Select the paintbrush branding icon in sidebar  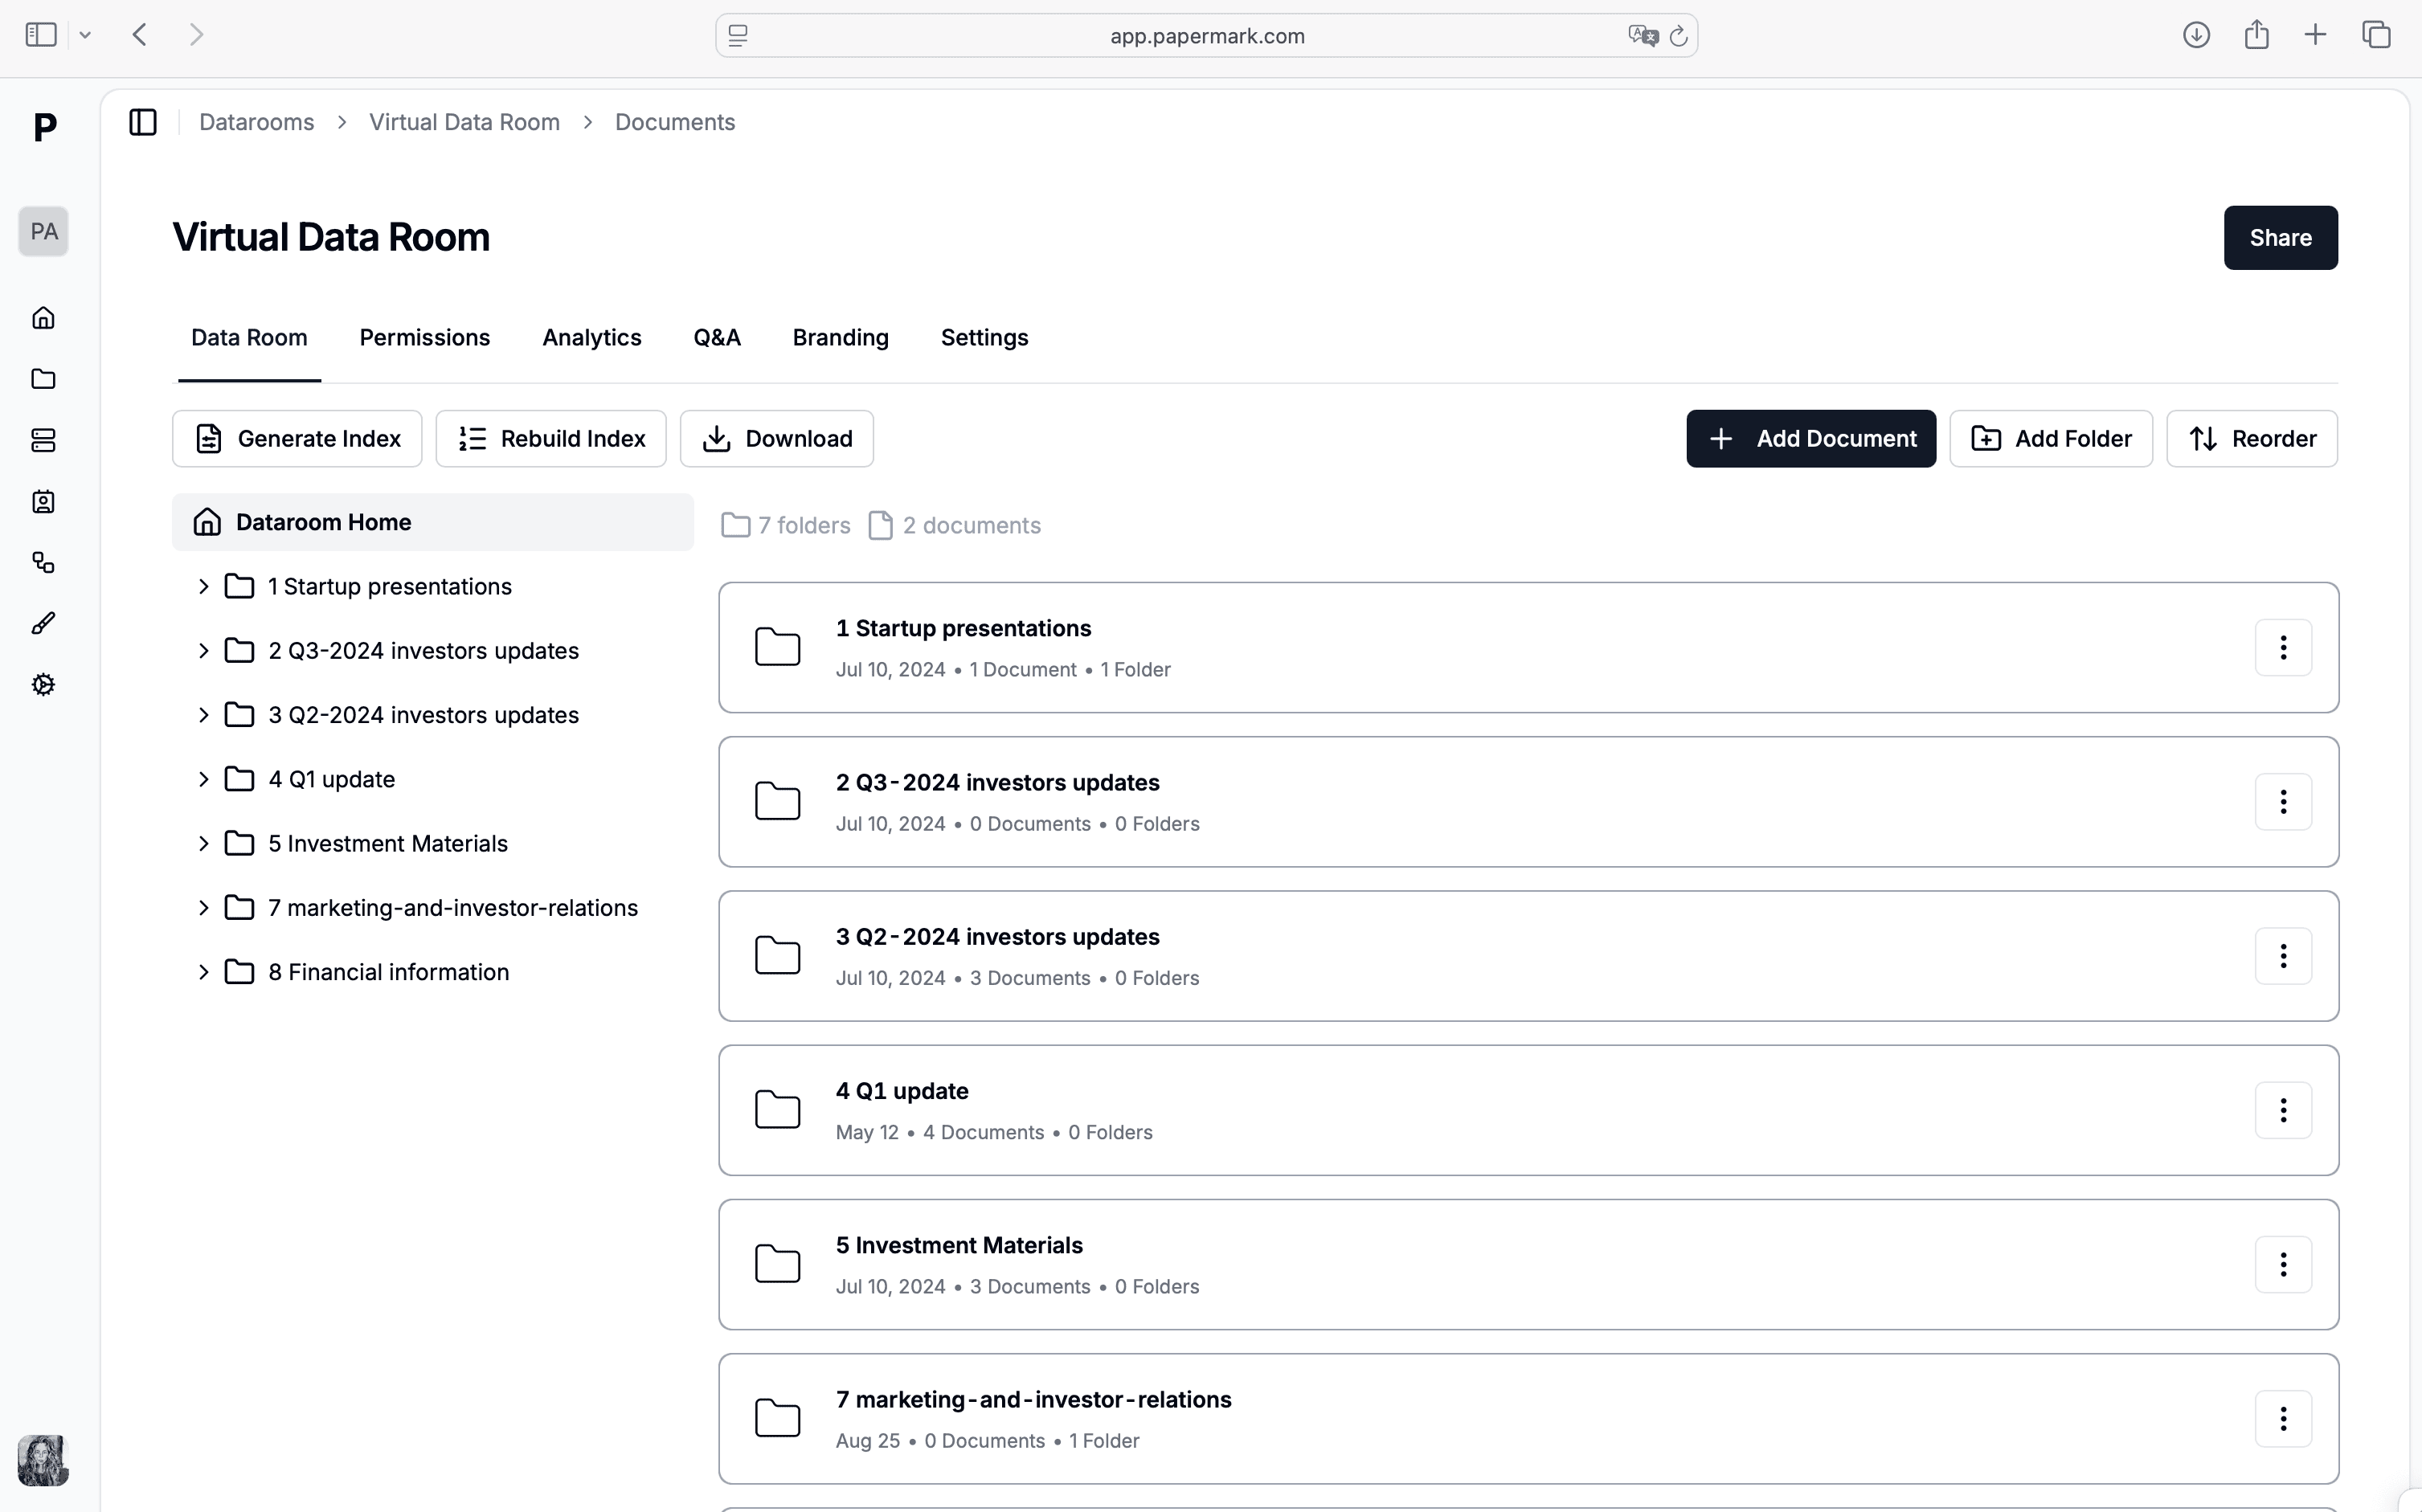(x=43, y=622)
